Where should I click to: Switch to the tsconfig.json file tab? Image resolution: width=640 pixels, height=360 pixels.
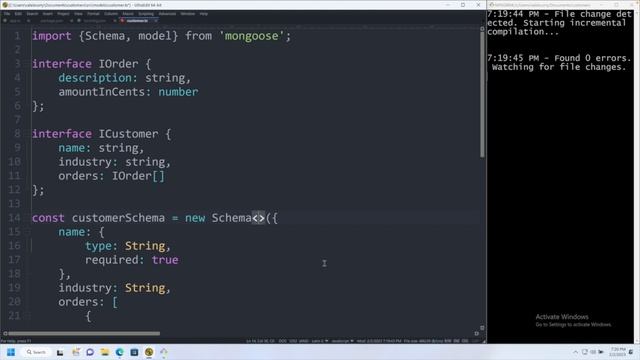[x=95, y=20]
